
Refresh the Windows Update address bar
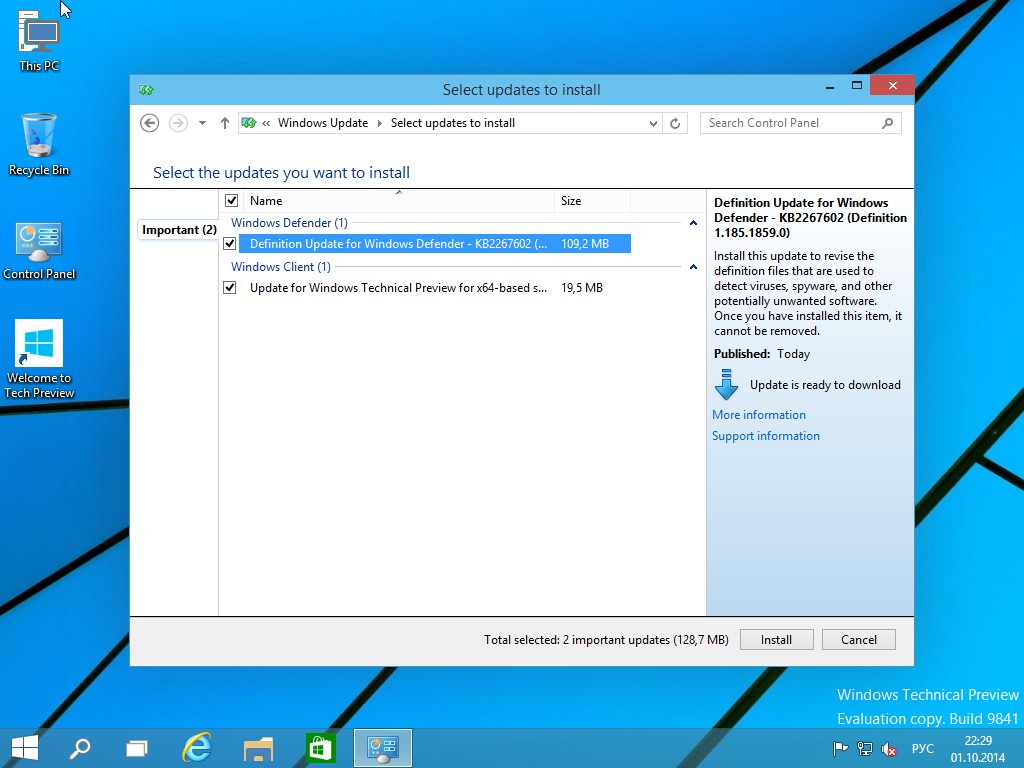(x=675, y=123)
